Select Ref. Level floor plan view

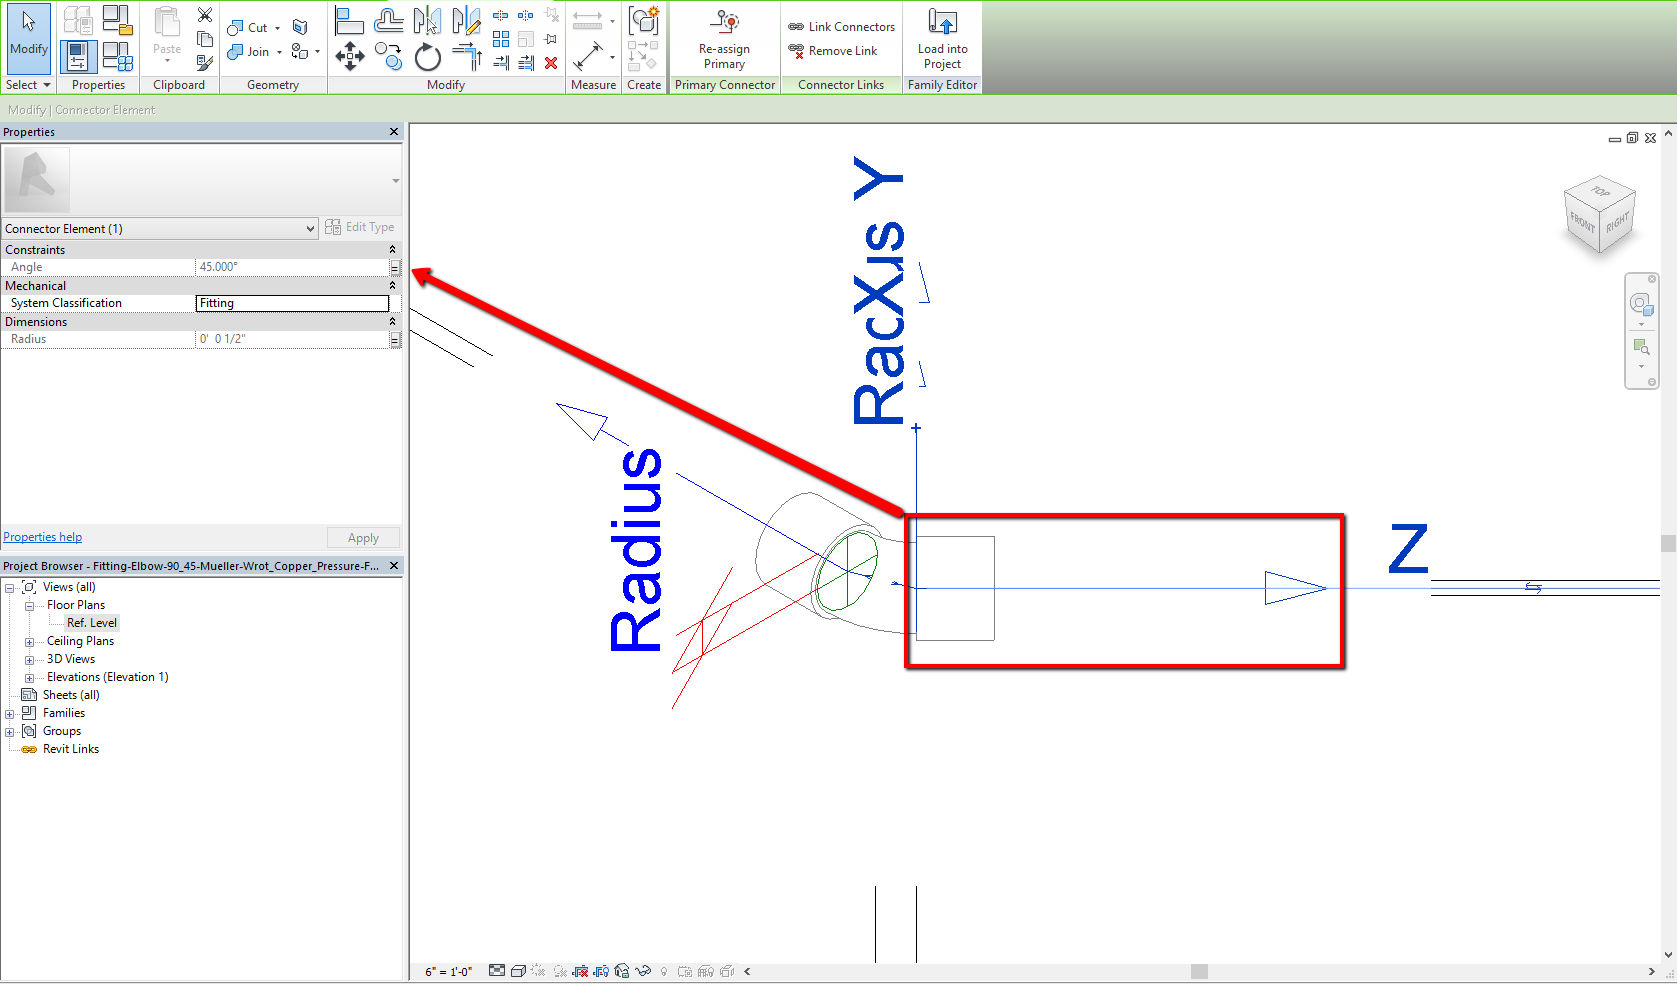pos(92,623)
